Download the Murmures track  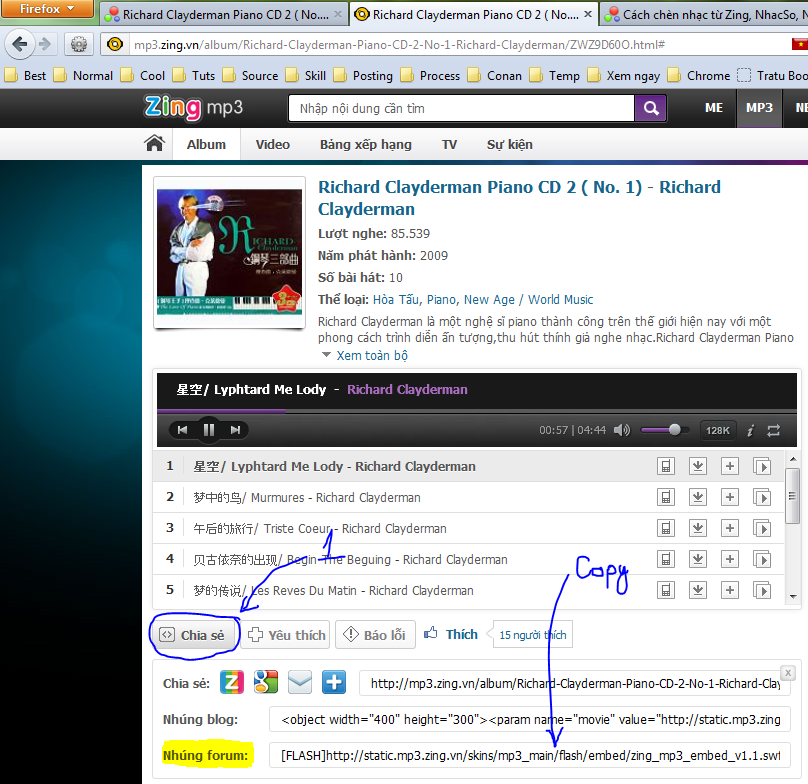point(698,497)
